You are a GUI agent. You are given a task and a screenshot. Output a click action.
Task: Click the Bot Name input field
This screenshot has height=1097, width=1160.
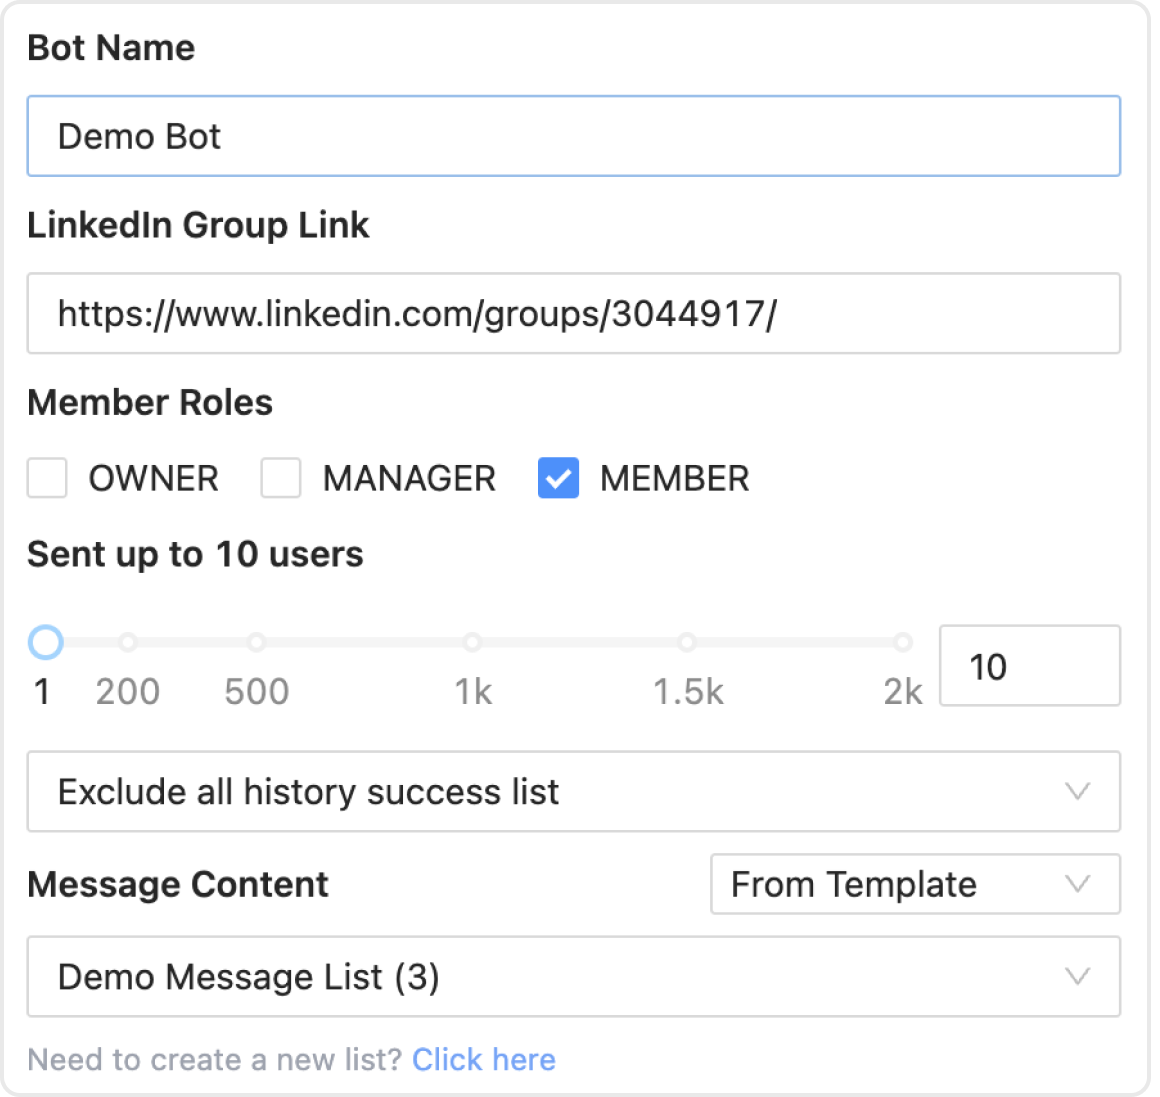pos(573,136)
